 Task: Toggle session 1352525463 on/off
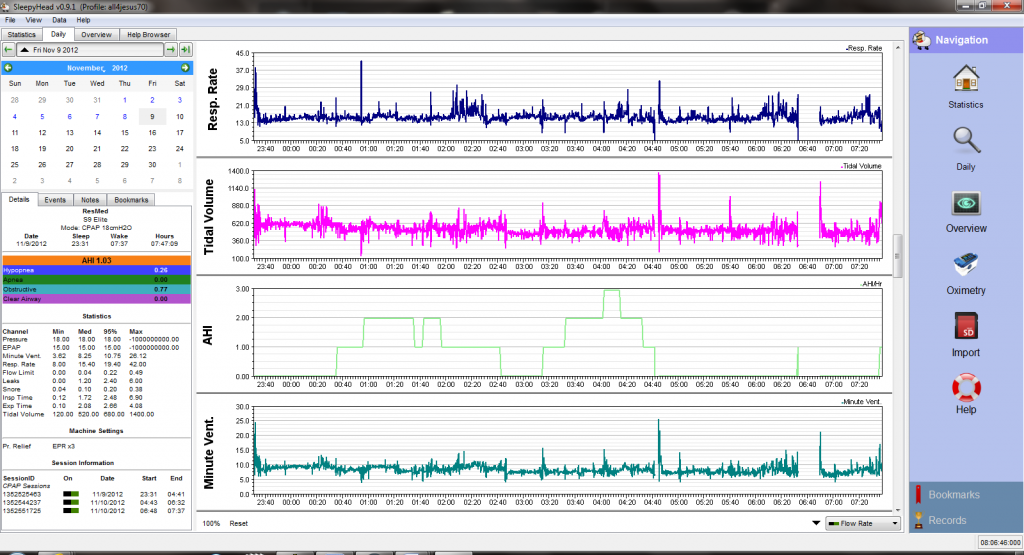(x=71, y=494)
